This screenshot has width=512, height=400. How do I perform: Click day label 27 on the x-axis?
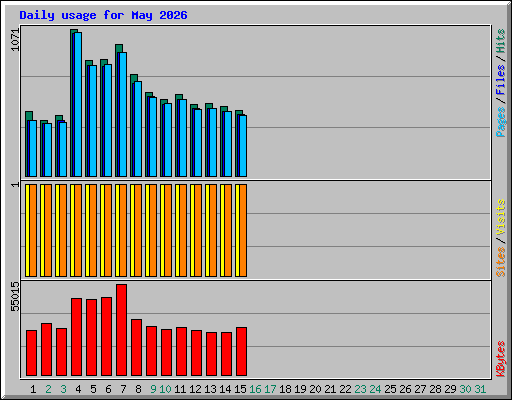(420, 389)
